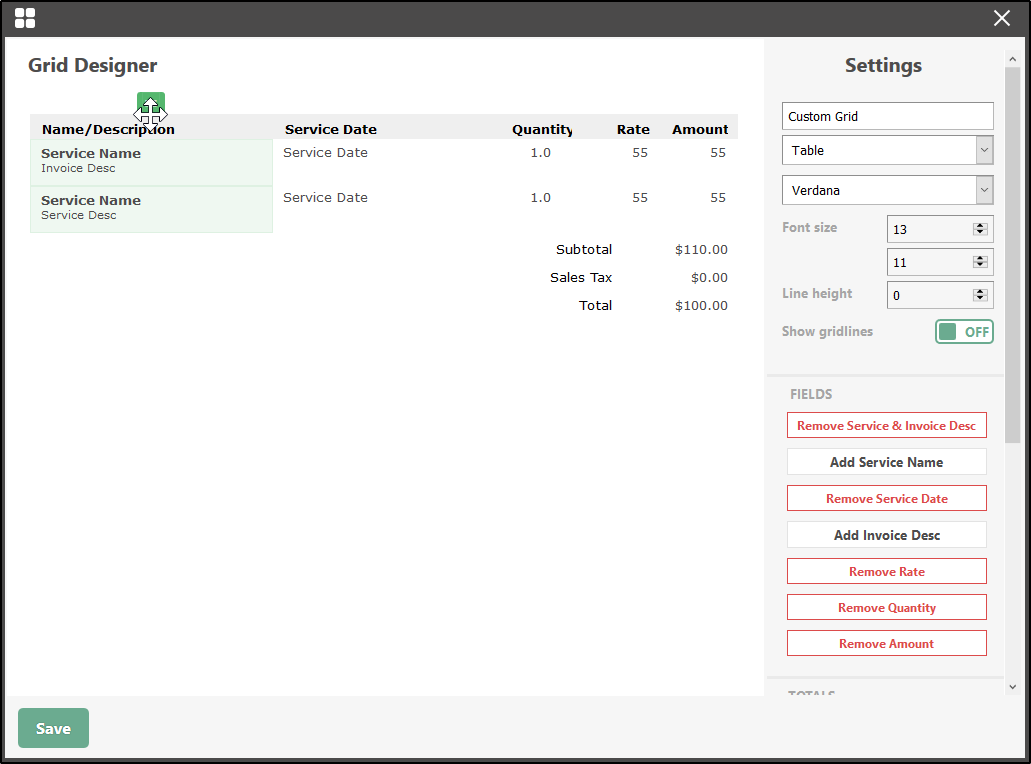Select the Name/Description column header
1031x764 pixels.
(x=107, y=128)
